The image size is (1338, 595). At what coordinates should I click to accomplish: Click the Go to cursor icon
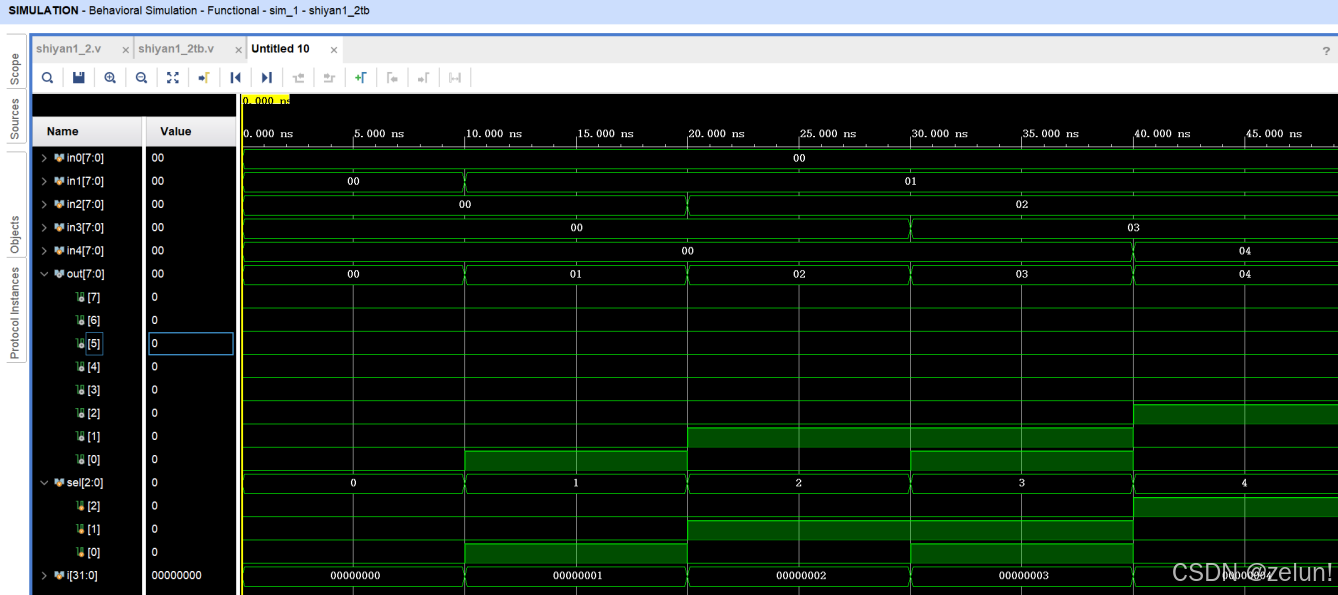[204, 78]
